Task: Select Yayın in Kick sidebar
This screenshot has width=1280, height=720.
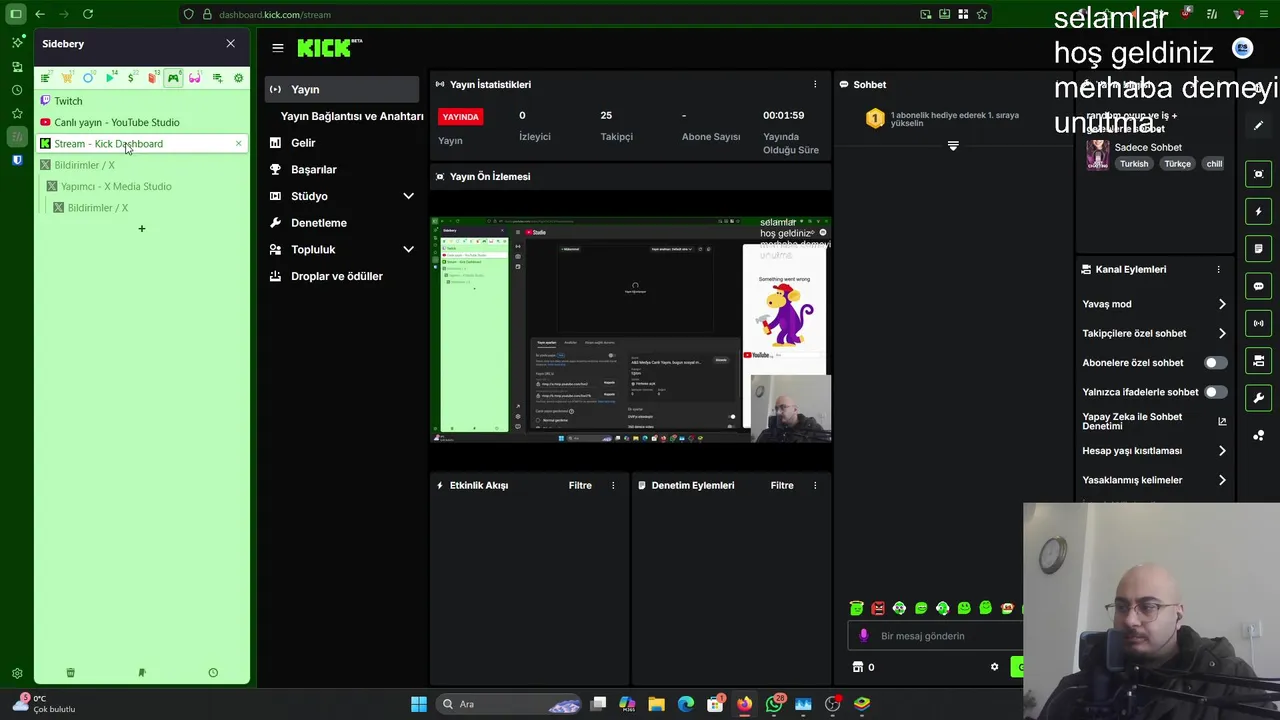Action: (342, 89)
